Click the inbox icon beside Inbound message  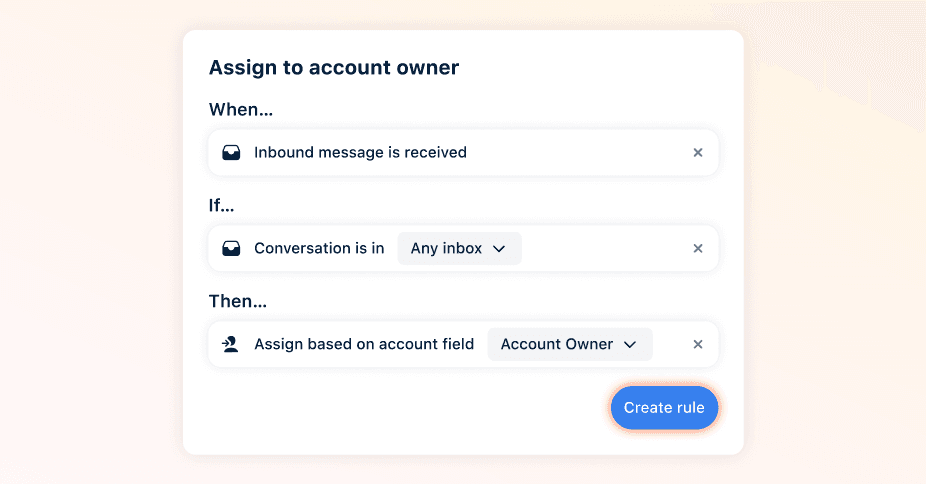click(x=231, y=153)
